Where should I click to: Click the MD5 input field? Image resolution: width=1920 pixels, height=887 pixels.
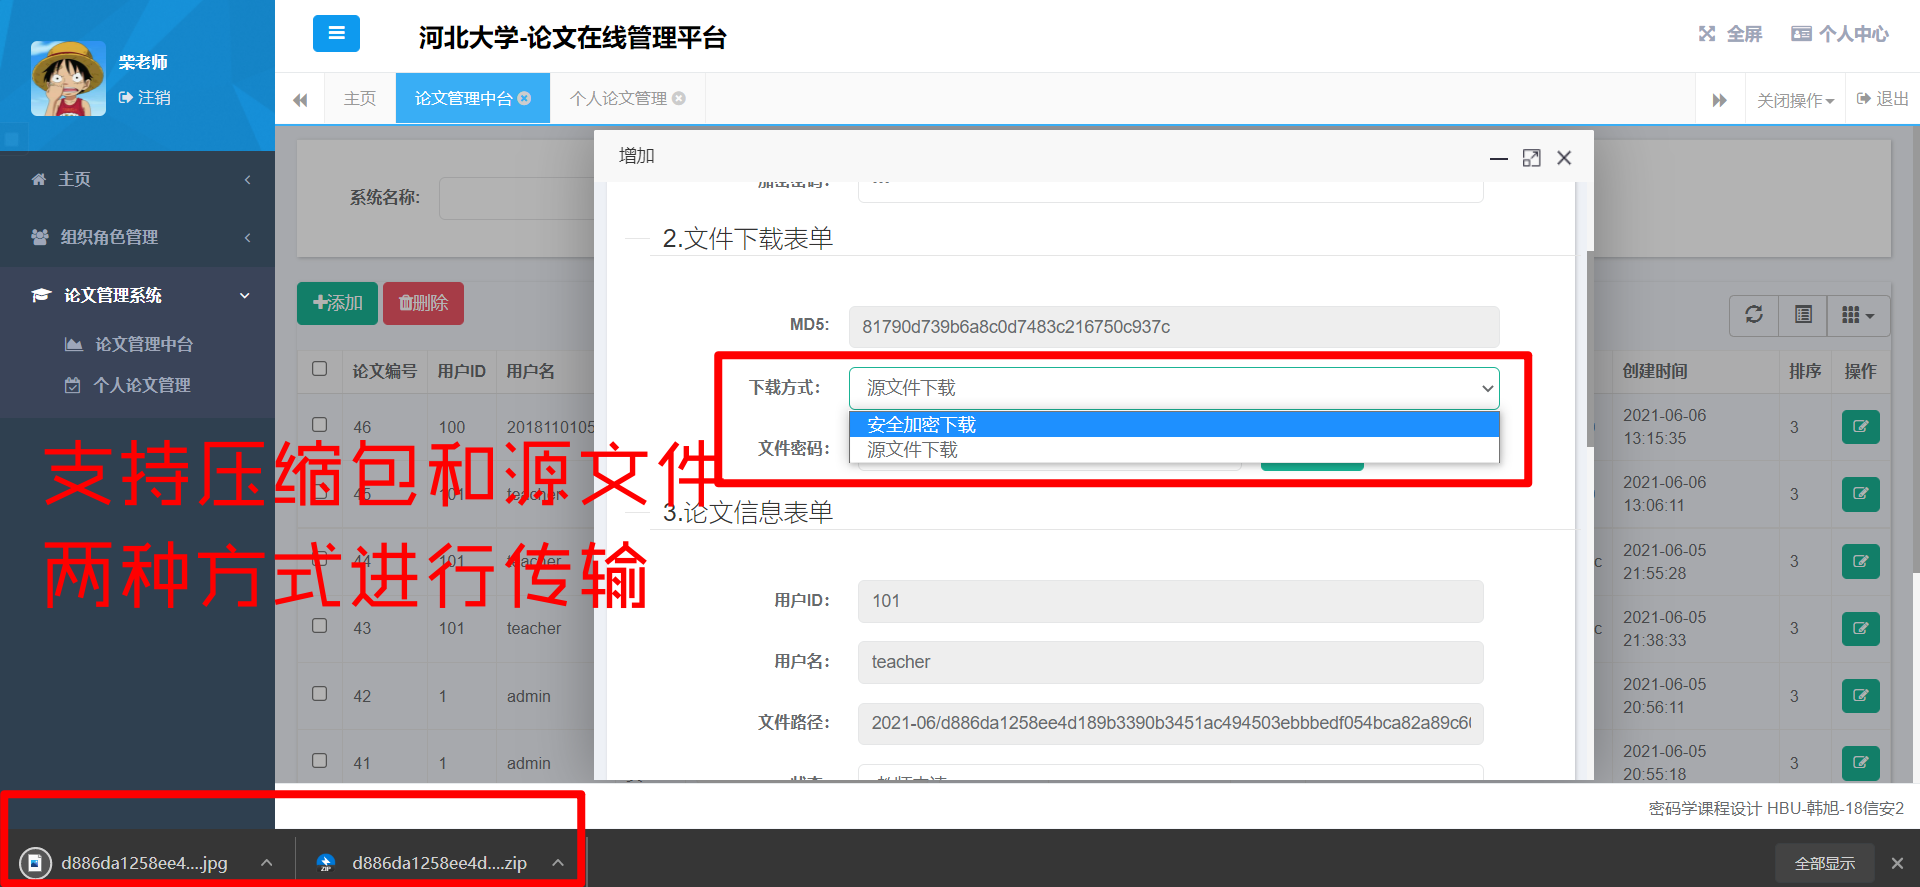(1174, 327)
